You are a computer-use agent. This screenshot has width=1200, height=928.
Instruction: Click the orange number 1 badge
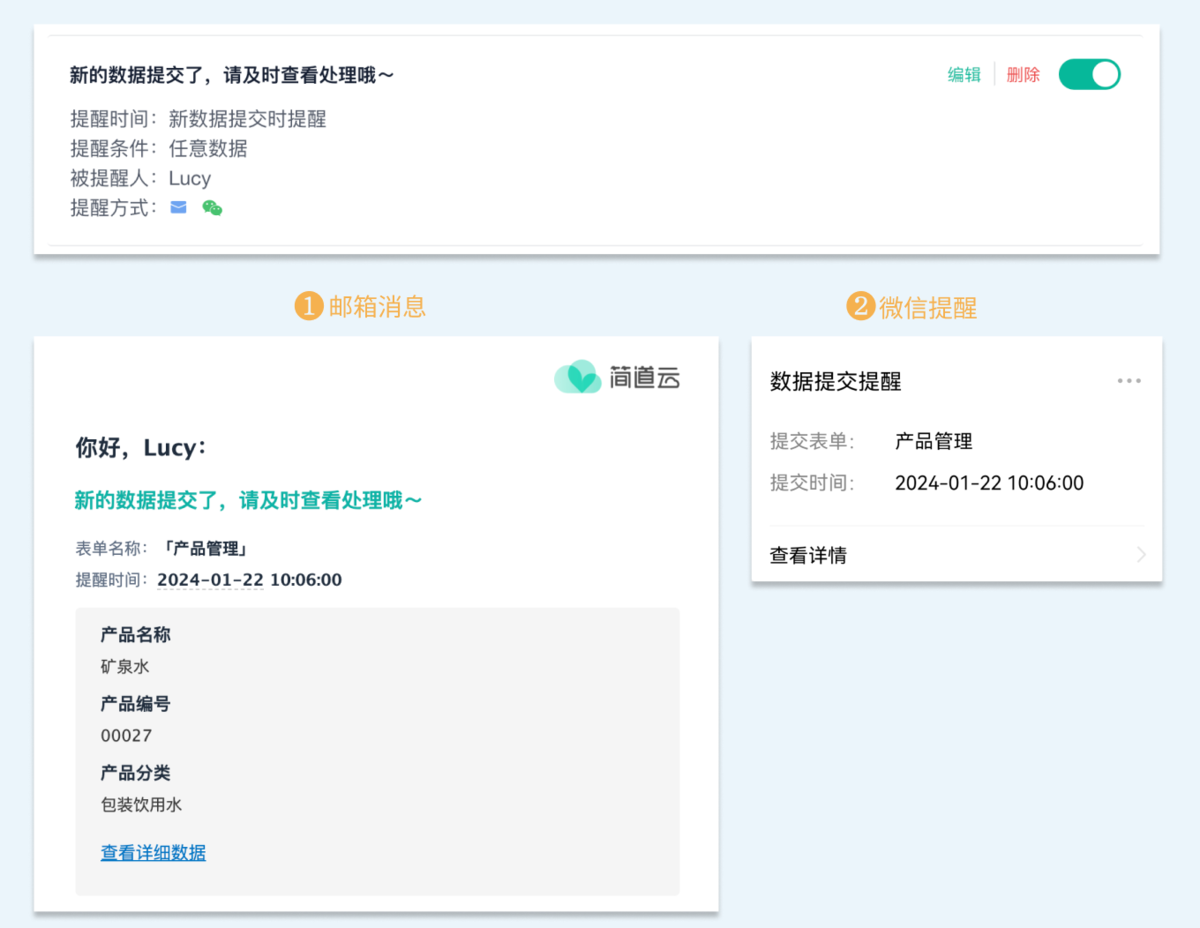(309, 306)
